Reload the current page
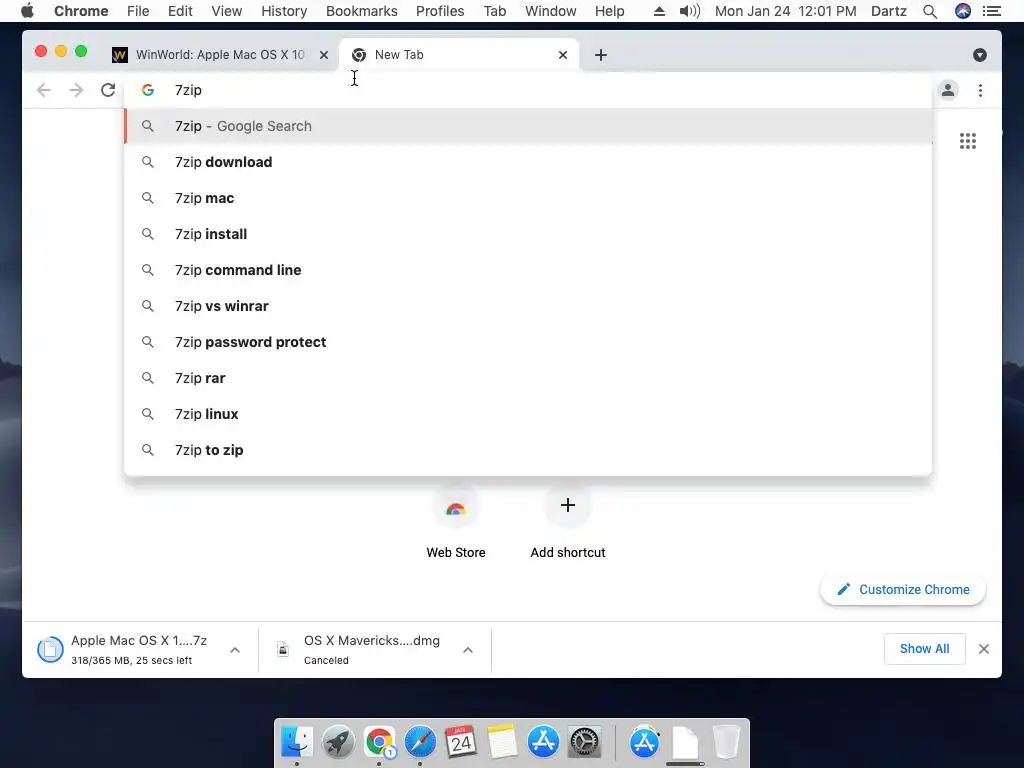1024x768 pixels. tap(108, 90)
